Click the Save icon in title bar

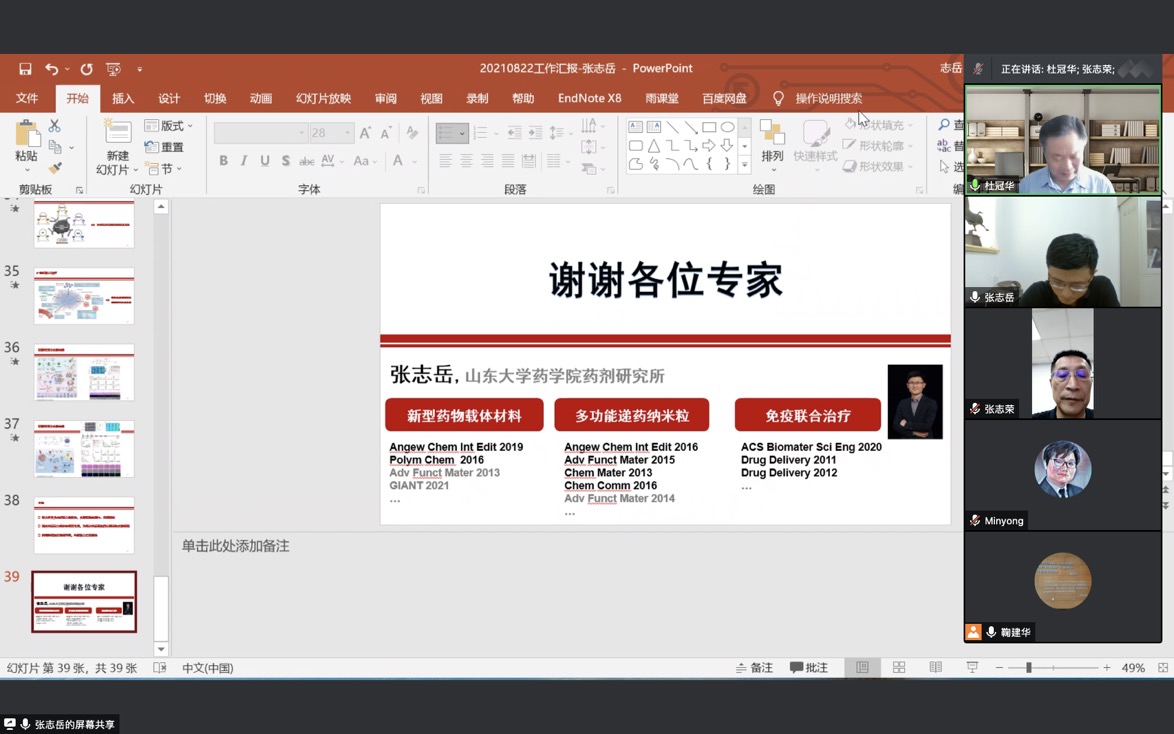(x=25, y=69)
